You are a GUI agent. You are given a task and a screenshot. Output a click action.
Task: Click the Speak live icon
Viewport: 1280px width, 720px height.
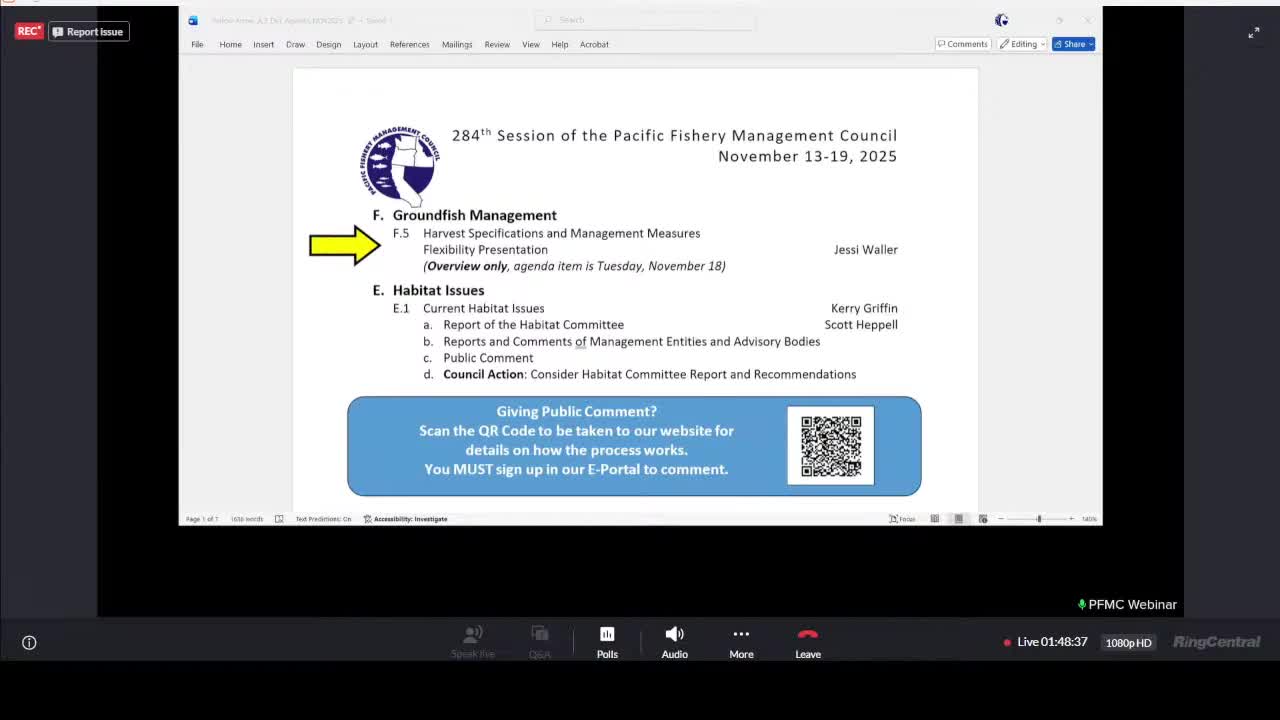[x=473, y=642]
